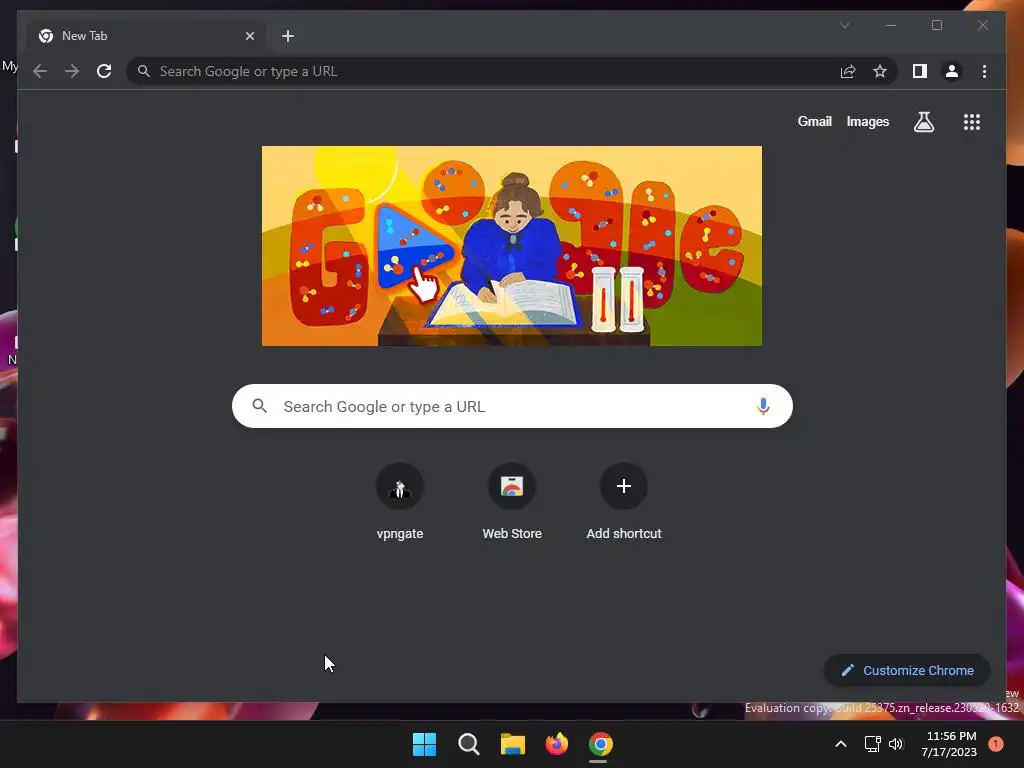The height and width of the screenshot is (768, 1024).
Task: Open taskbar Search
Action: tap(468, 744)
